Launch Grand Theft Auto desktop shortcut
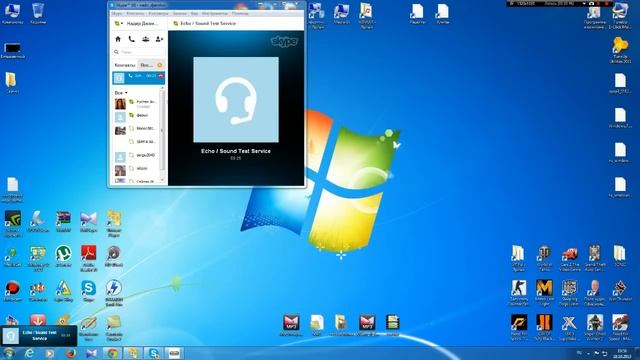The width and height of the screenshot is (640, 360). (595, 258)
